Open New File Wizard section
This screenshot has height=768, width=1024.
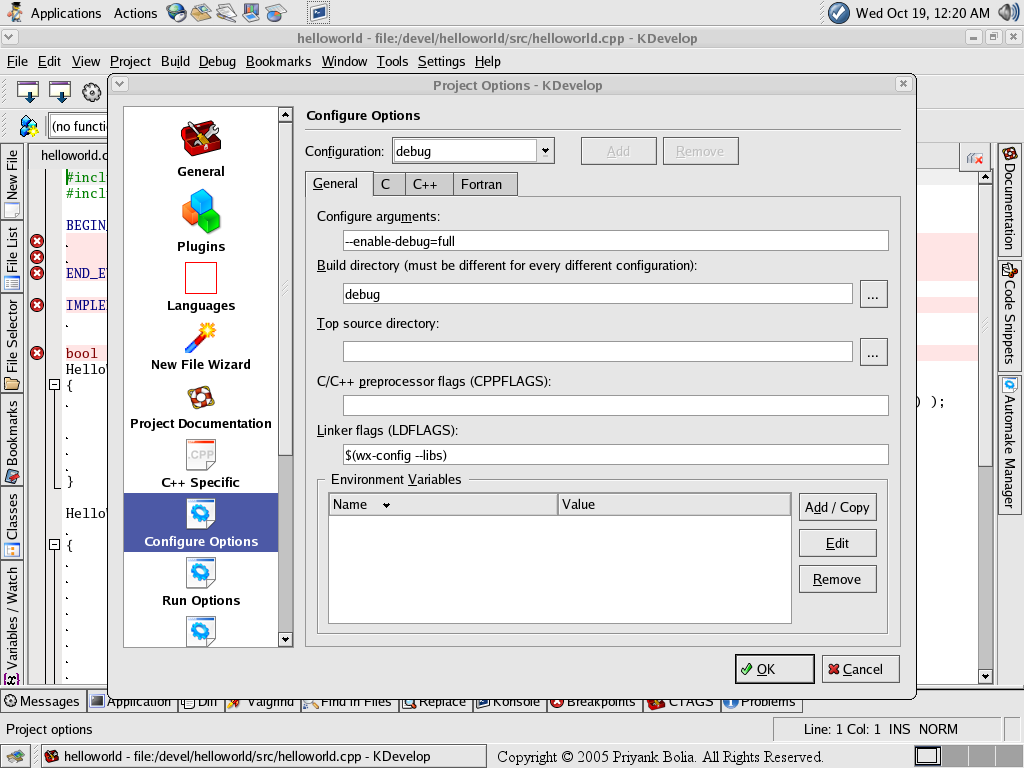point(200,347)
